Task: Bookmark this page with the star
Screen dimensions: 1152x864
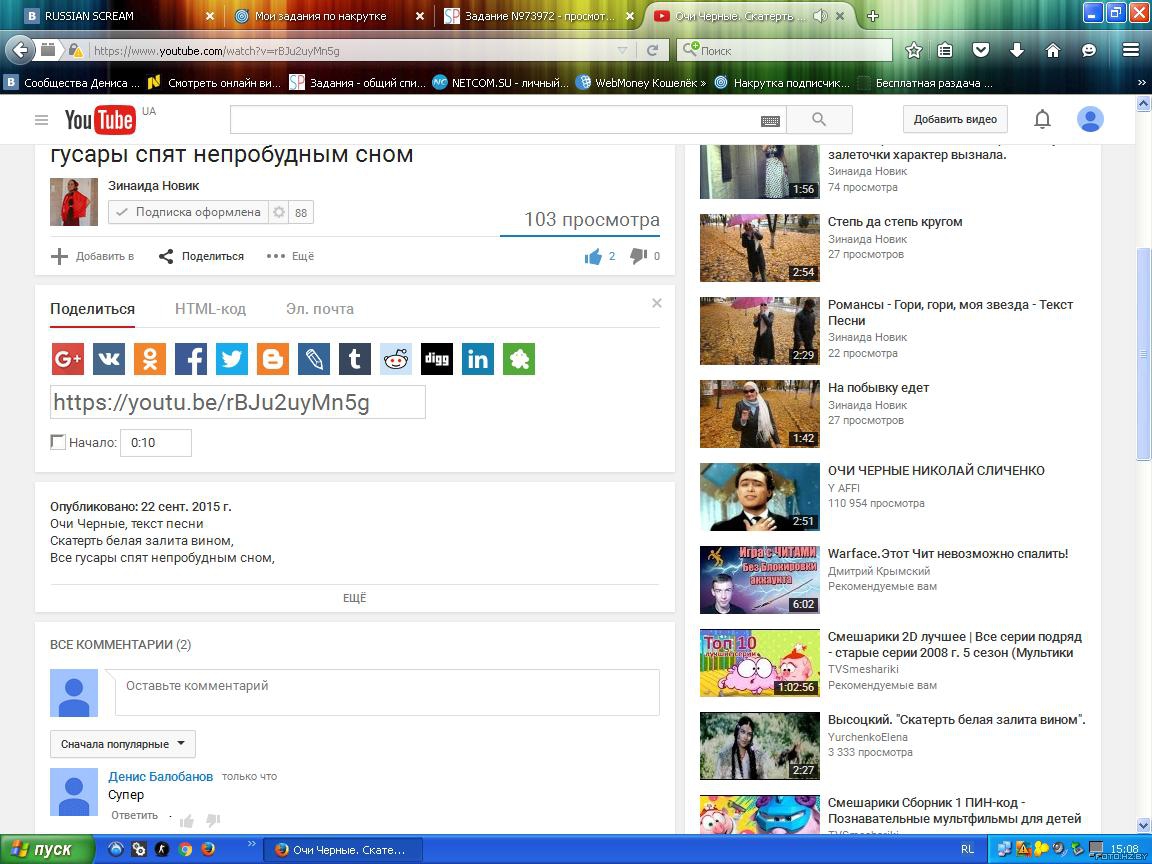Action: [x=914, y=50]
